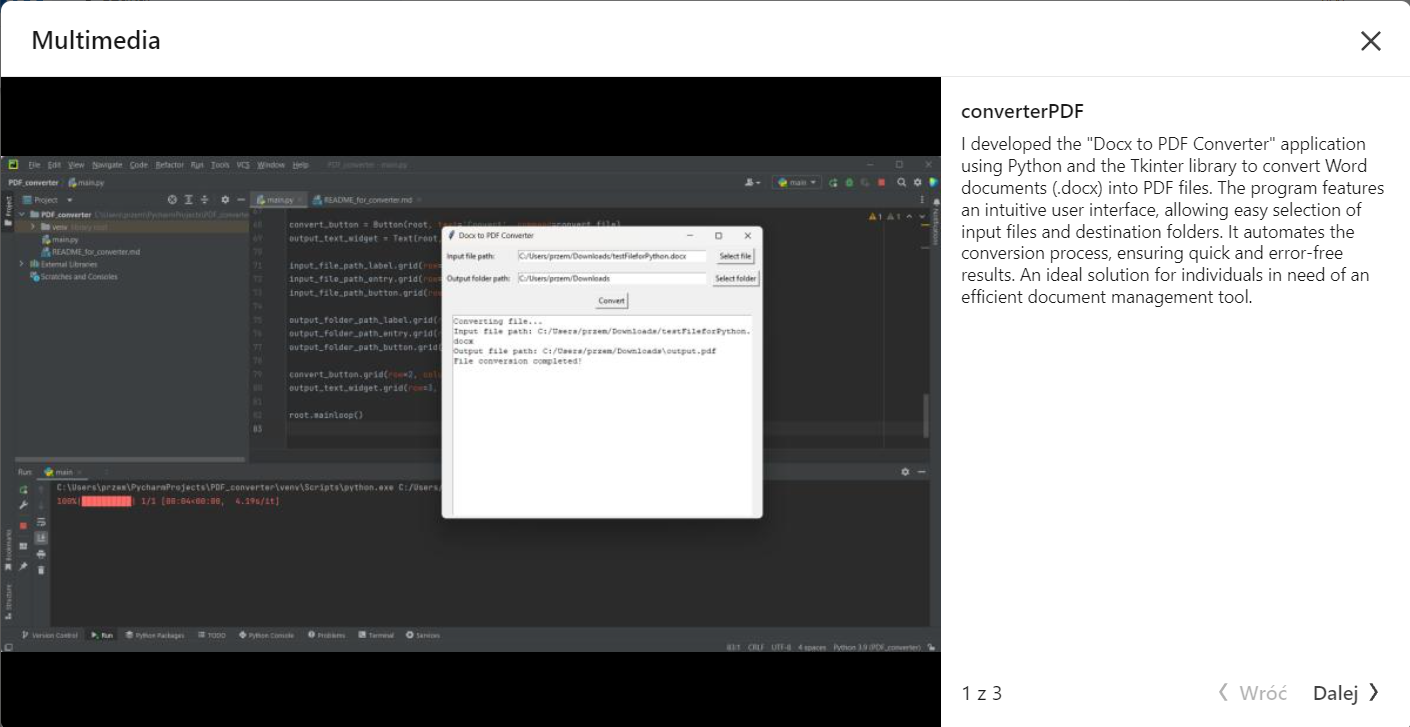
Task: Toggle scroll-to-end icon in Run console
Action: coord(41,538)
